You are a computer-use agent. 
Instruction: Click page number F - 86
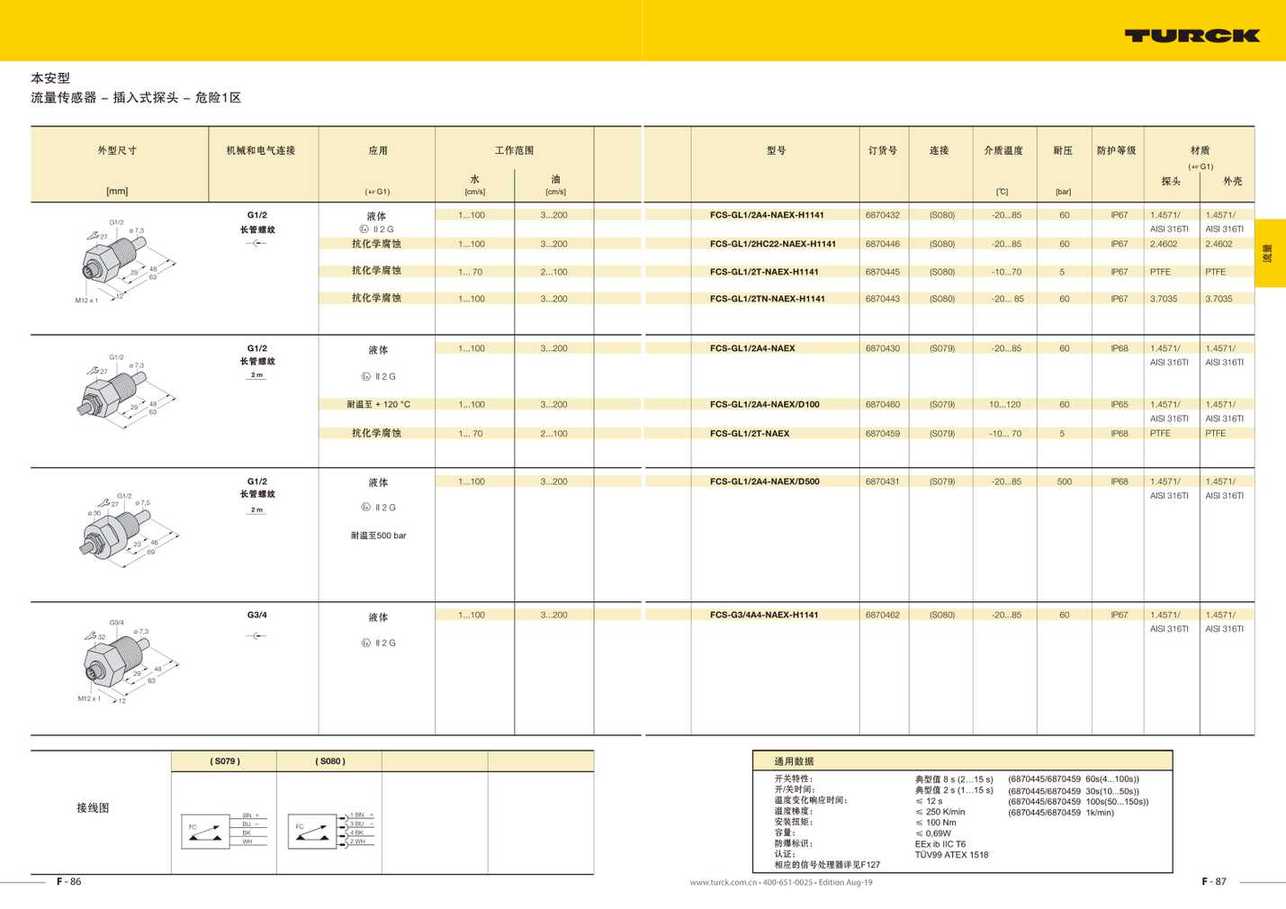(x=68, y=881)
